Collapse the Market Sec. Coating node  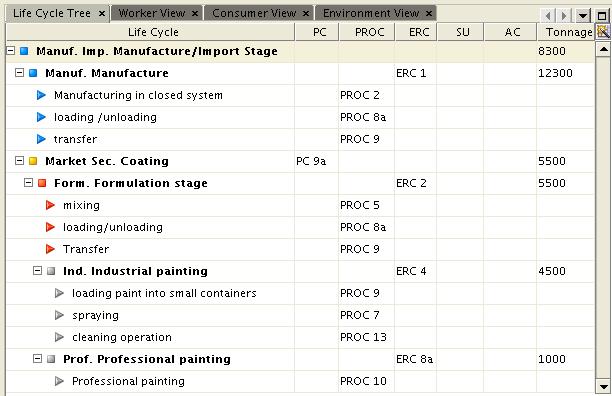click(x=19, y=161)
